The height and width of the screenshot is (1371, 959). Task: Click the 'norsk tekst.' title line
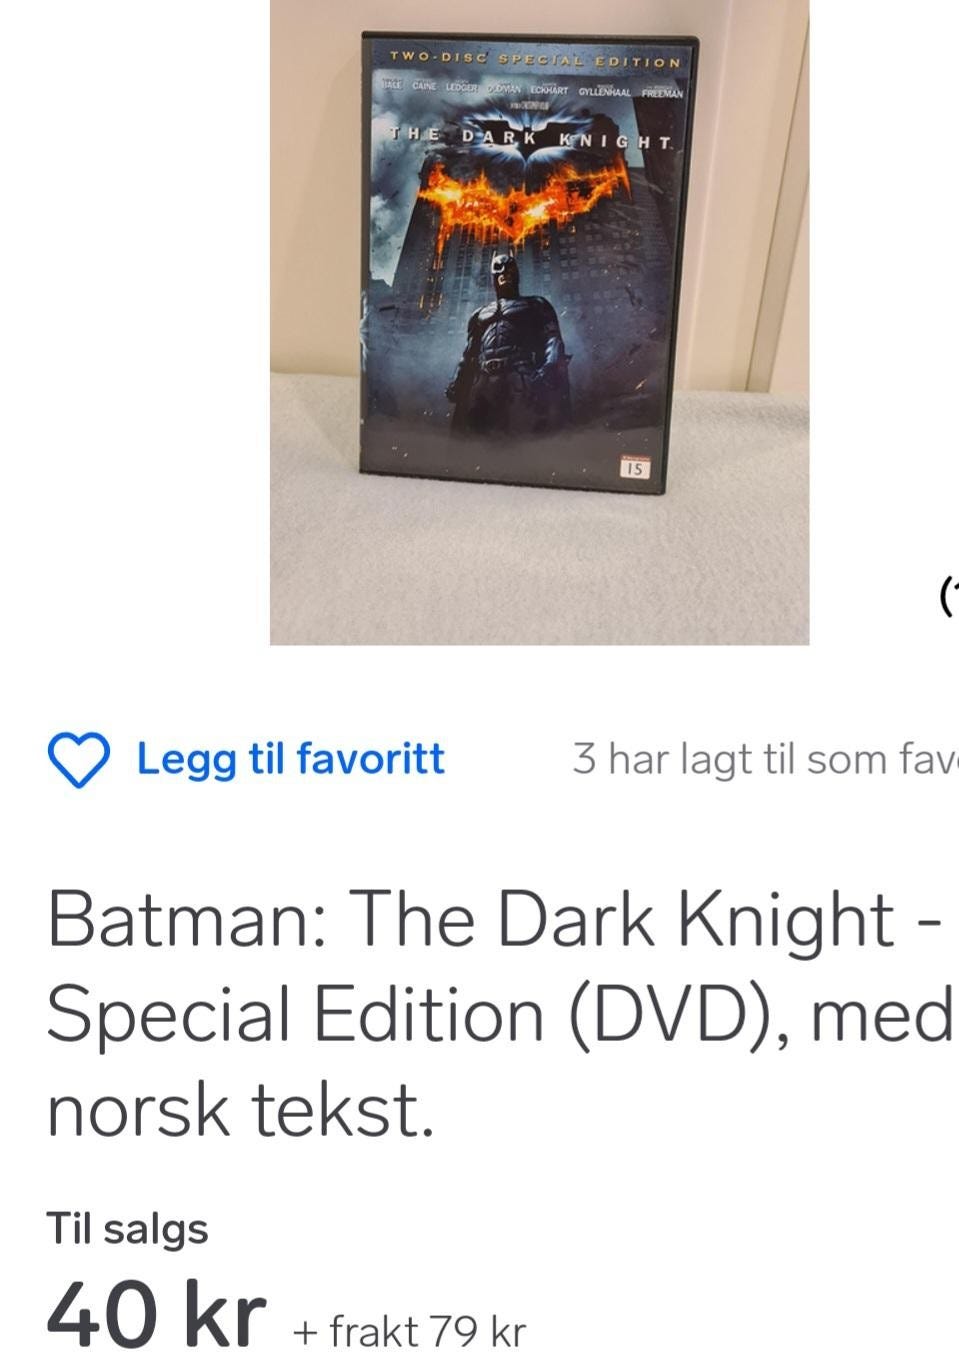(x=241, y=1110)
